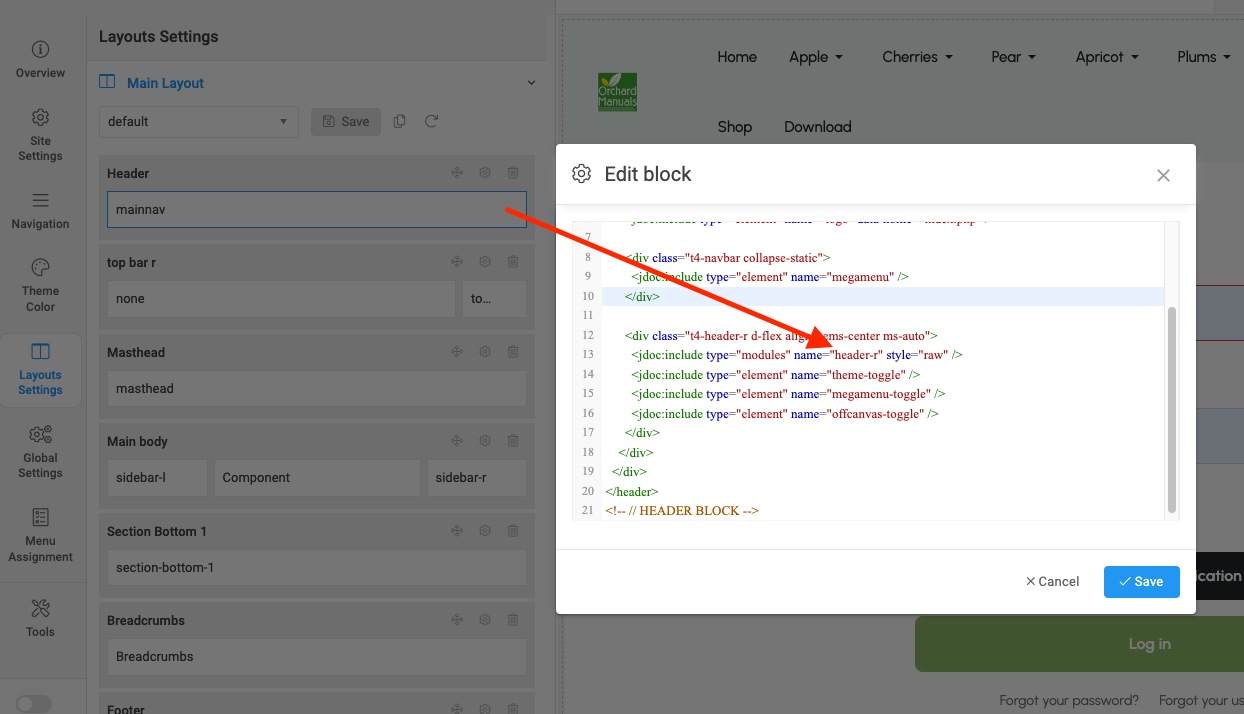Switch to the Navigation settings tab
The width and height of the screenshot is (1244, 714).
pos(40,210)
